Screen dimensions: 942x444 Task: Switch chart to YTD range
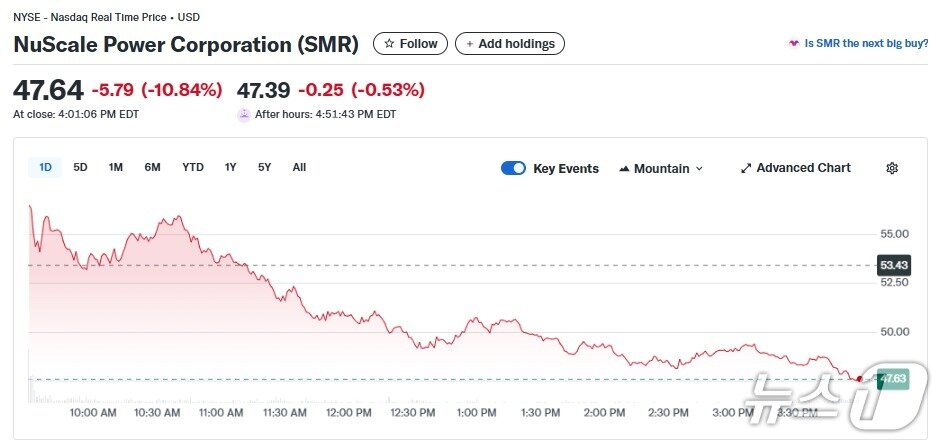click(x=193, y=167)
